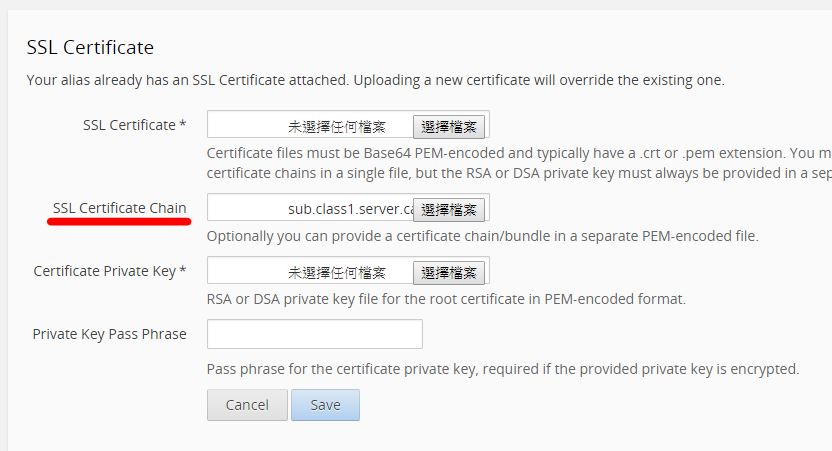Click the choose file button for SSL Certificate Chain
Viewport: 832px width, 451px height.
[x=449, y=209]
